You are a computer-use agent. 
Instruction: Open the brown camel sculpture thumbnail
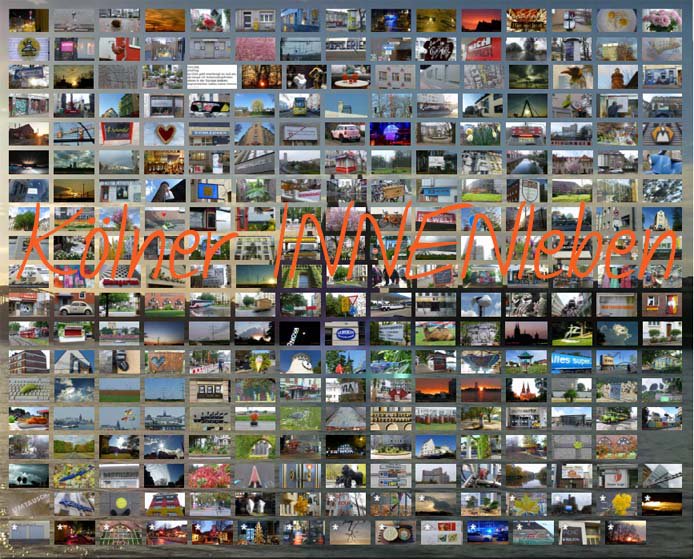436,333
